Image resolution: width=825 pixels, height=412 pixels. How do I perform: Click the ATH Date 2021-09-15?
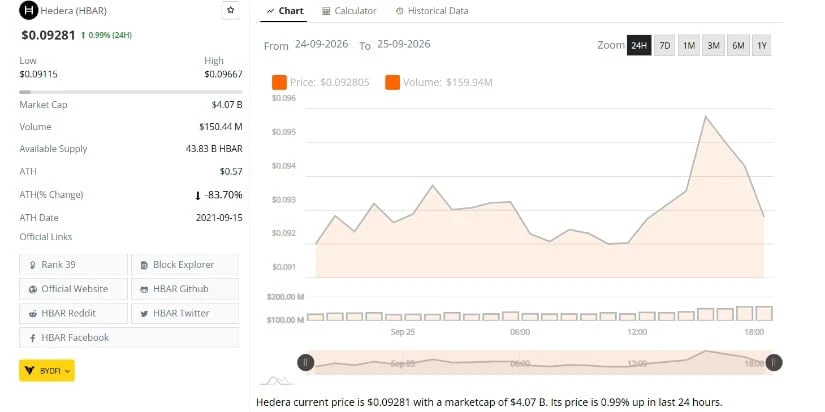(x=219, y=217)
